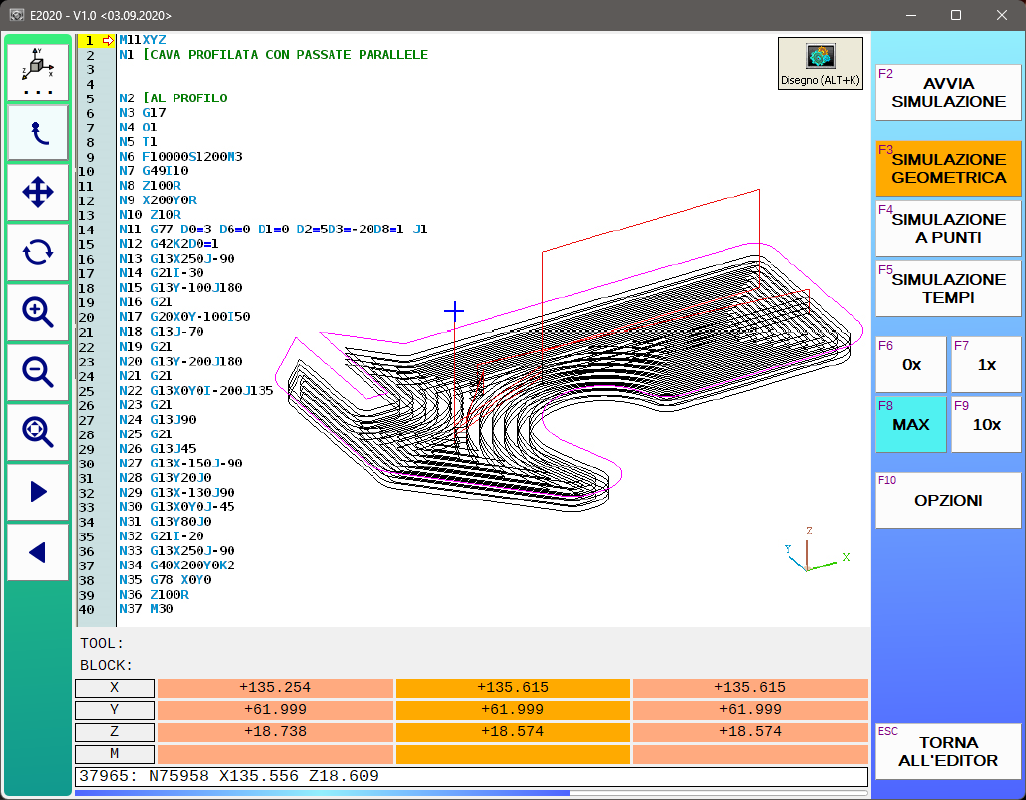The height and width of the screenshot is (800, 1026).
Task: Click TORNA ALL'EDITOR
Action: pyautogui.click(x=947, y=750)
